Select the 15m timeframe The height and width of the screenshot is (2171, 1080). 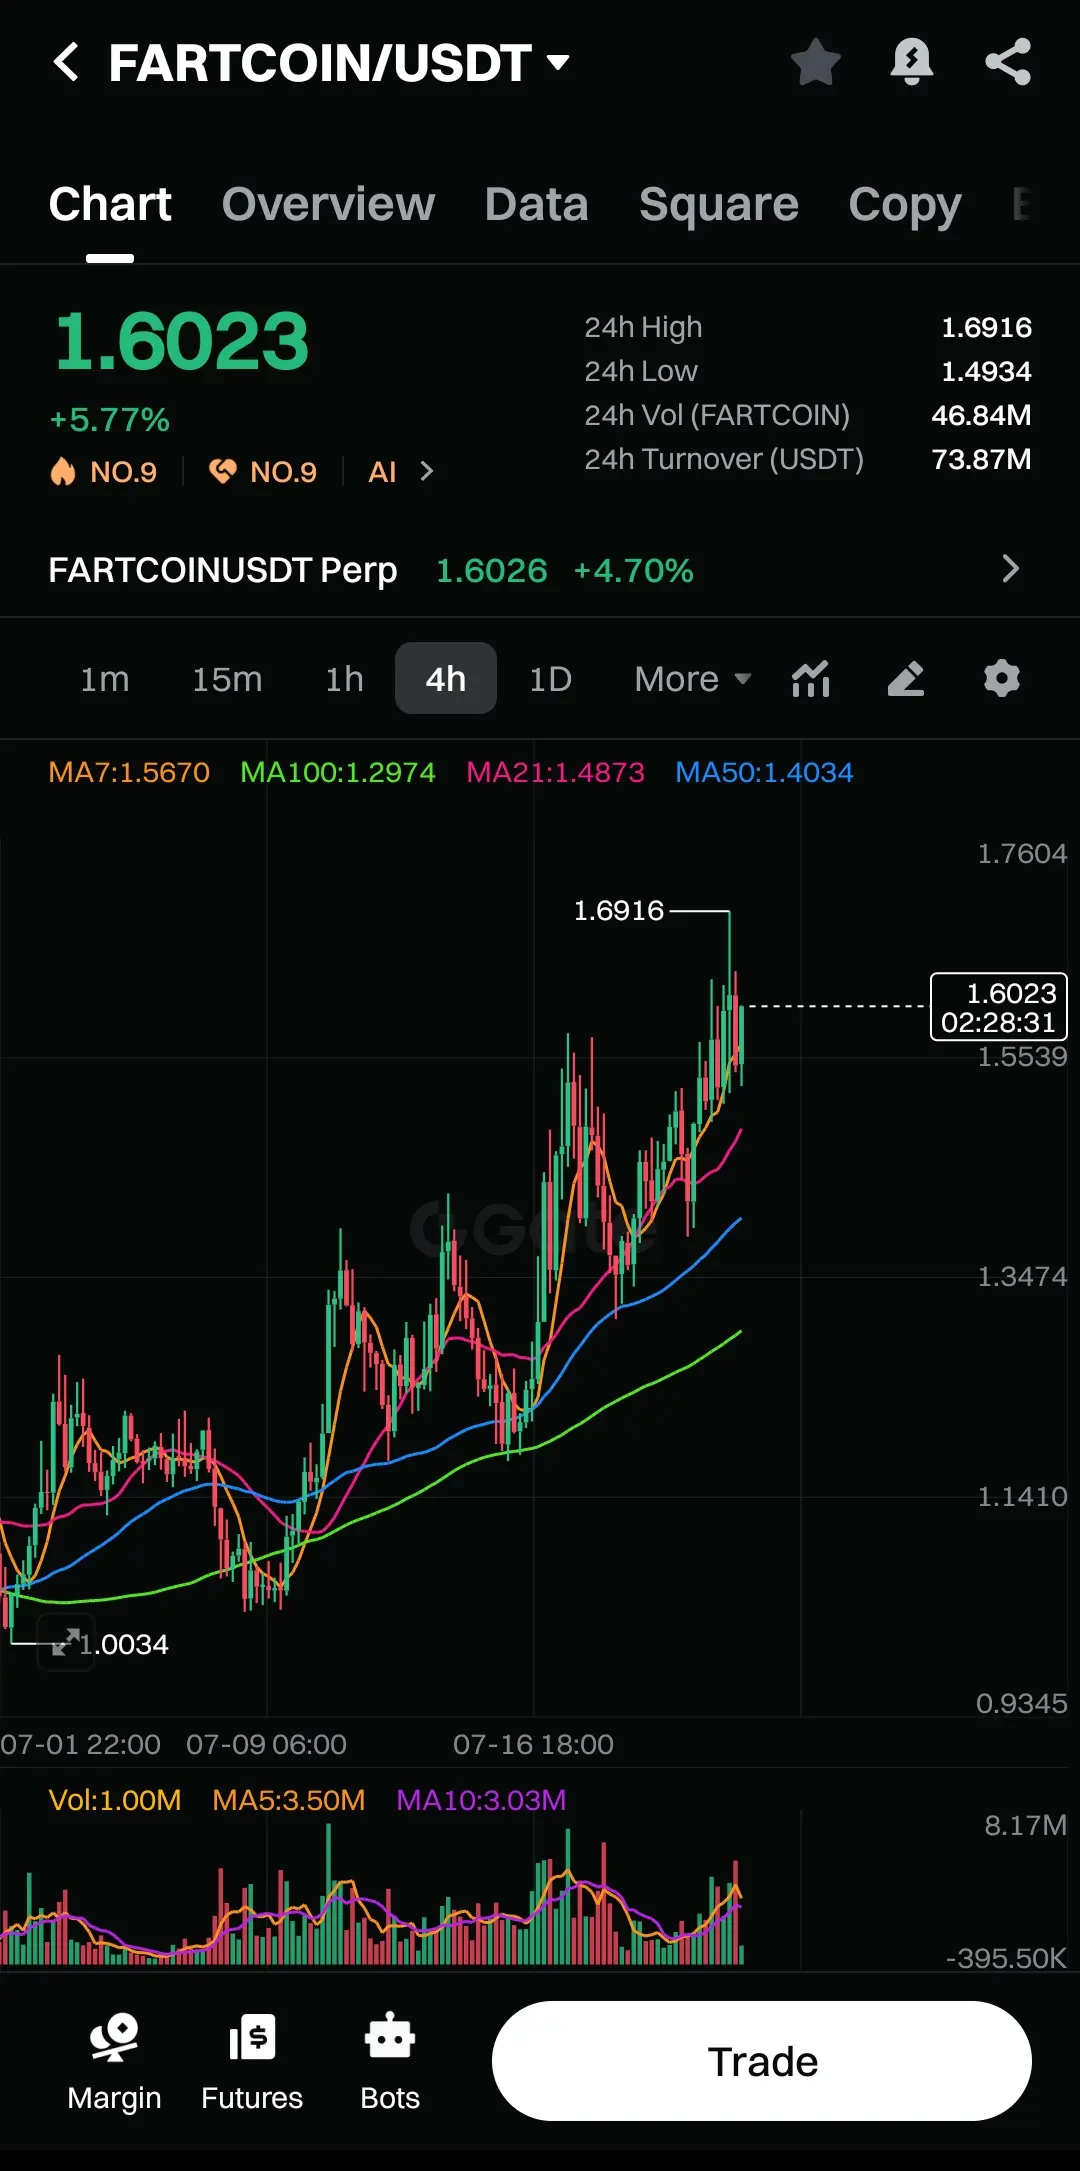227,679
